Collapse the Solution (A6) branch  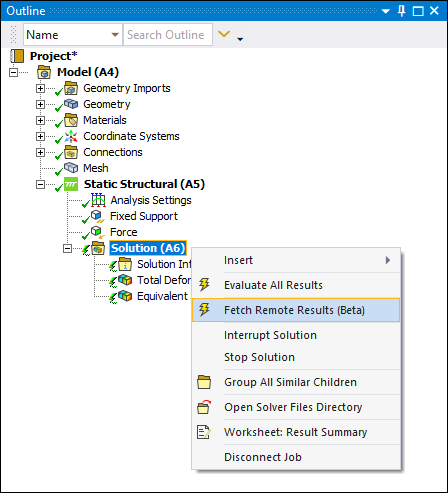(67, 248)
